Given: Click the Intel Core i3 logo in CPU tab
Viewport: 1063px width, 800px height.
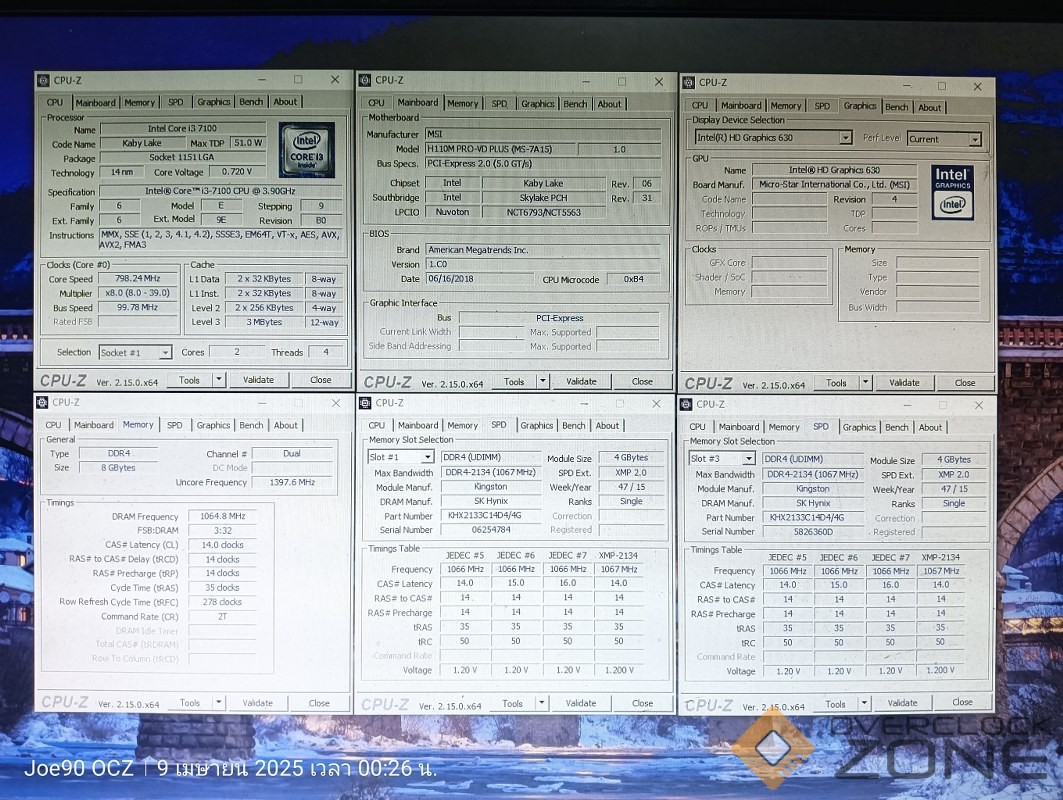Looking at the screenshot, I should coord(306,150).
